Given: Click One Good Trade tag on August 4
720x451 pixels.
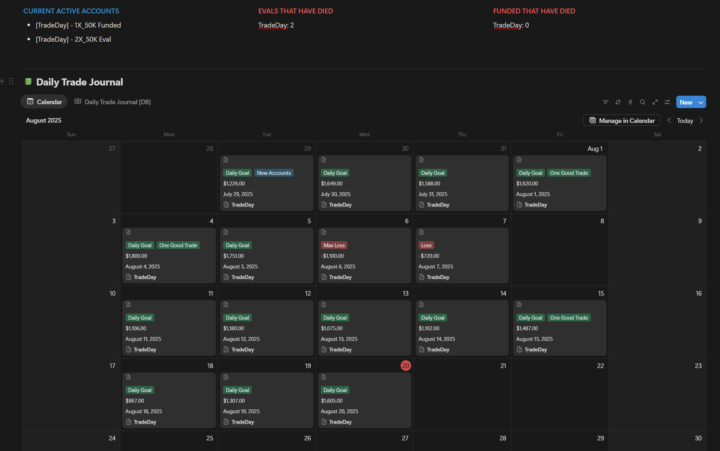Looking at the screenshot, I should 178,245.
